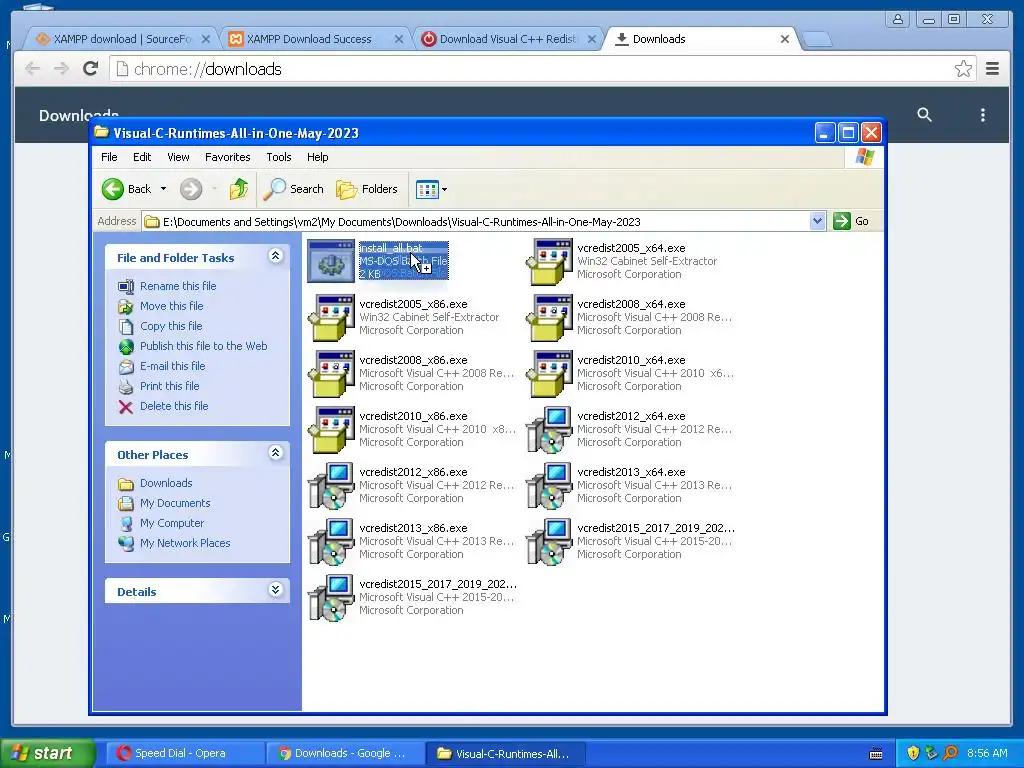The image size is (1024, 768).
Task: Switch to Speed Dial - Opera taskbar button
Action: (x=185, y=754)
